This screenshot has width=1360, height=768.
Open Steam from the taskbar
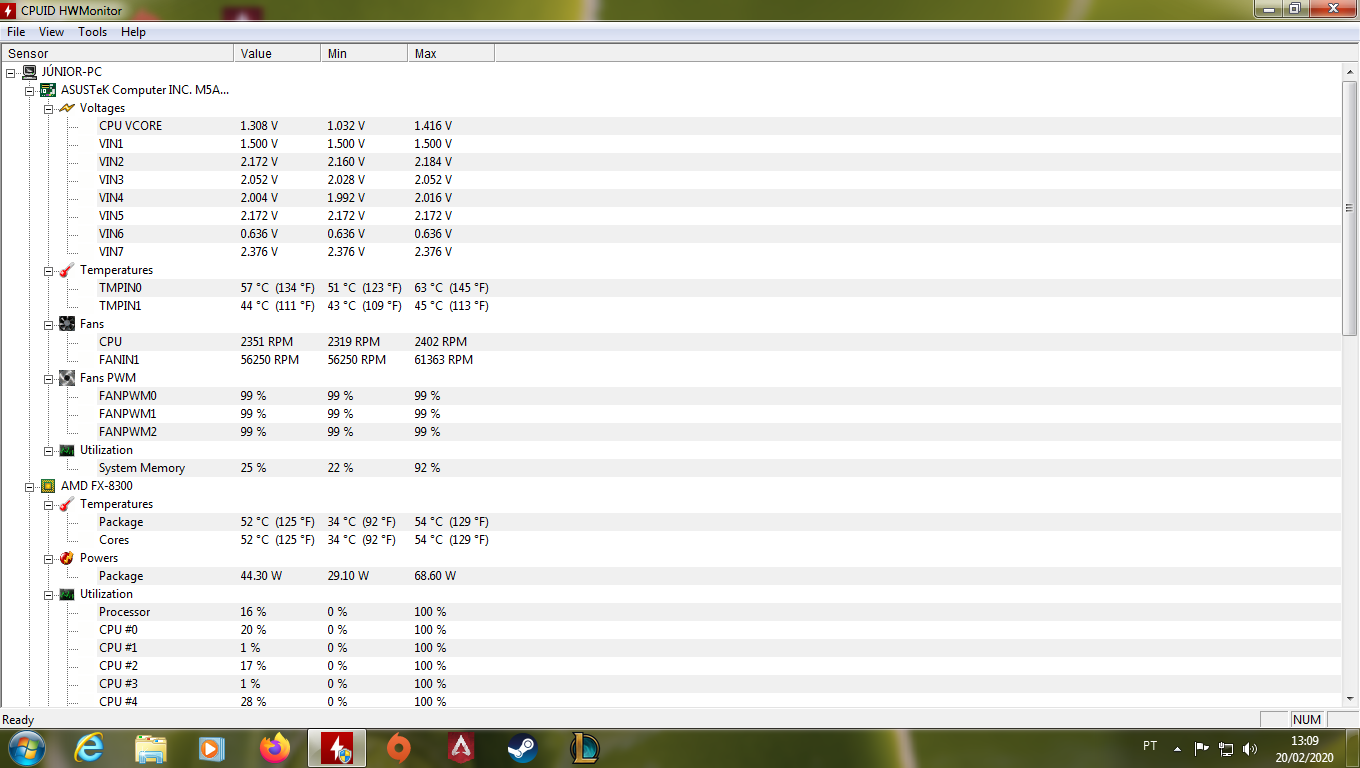[522, 748]
